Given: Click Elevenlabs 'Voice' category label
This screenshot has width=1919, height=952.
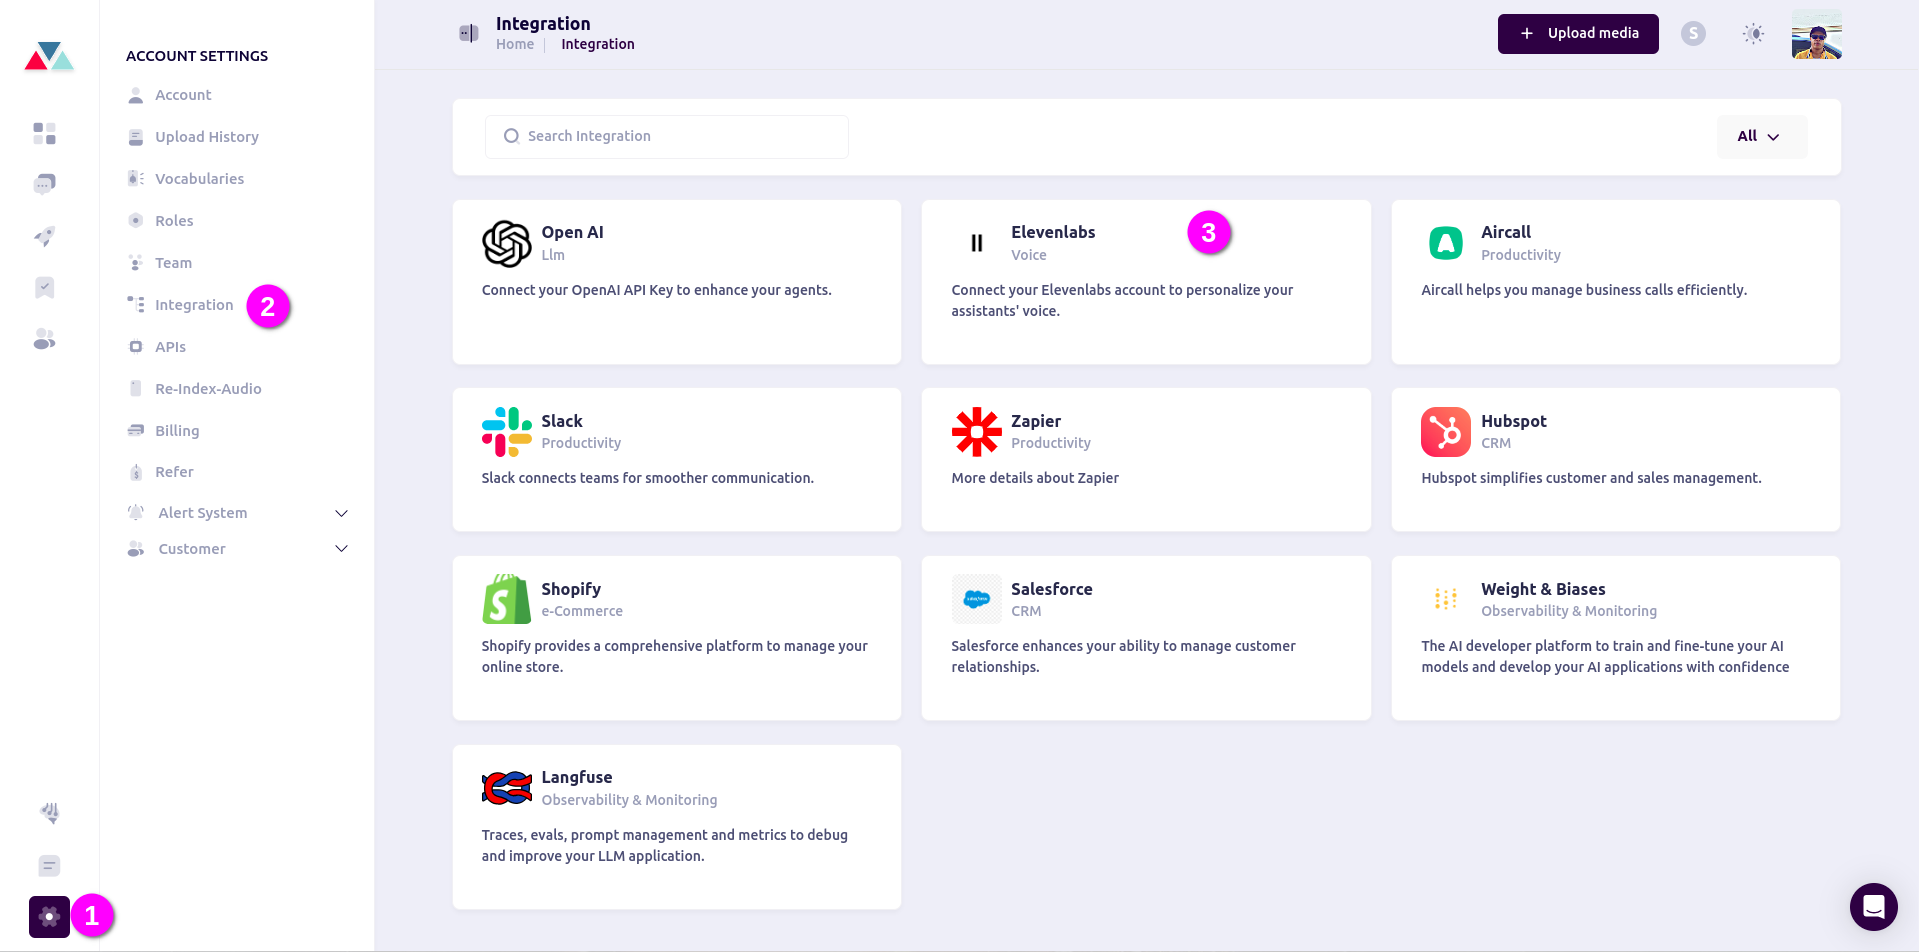Looking at the screenshot, I should click(1029, 255).
